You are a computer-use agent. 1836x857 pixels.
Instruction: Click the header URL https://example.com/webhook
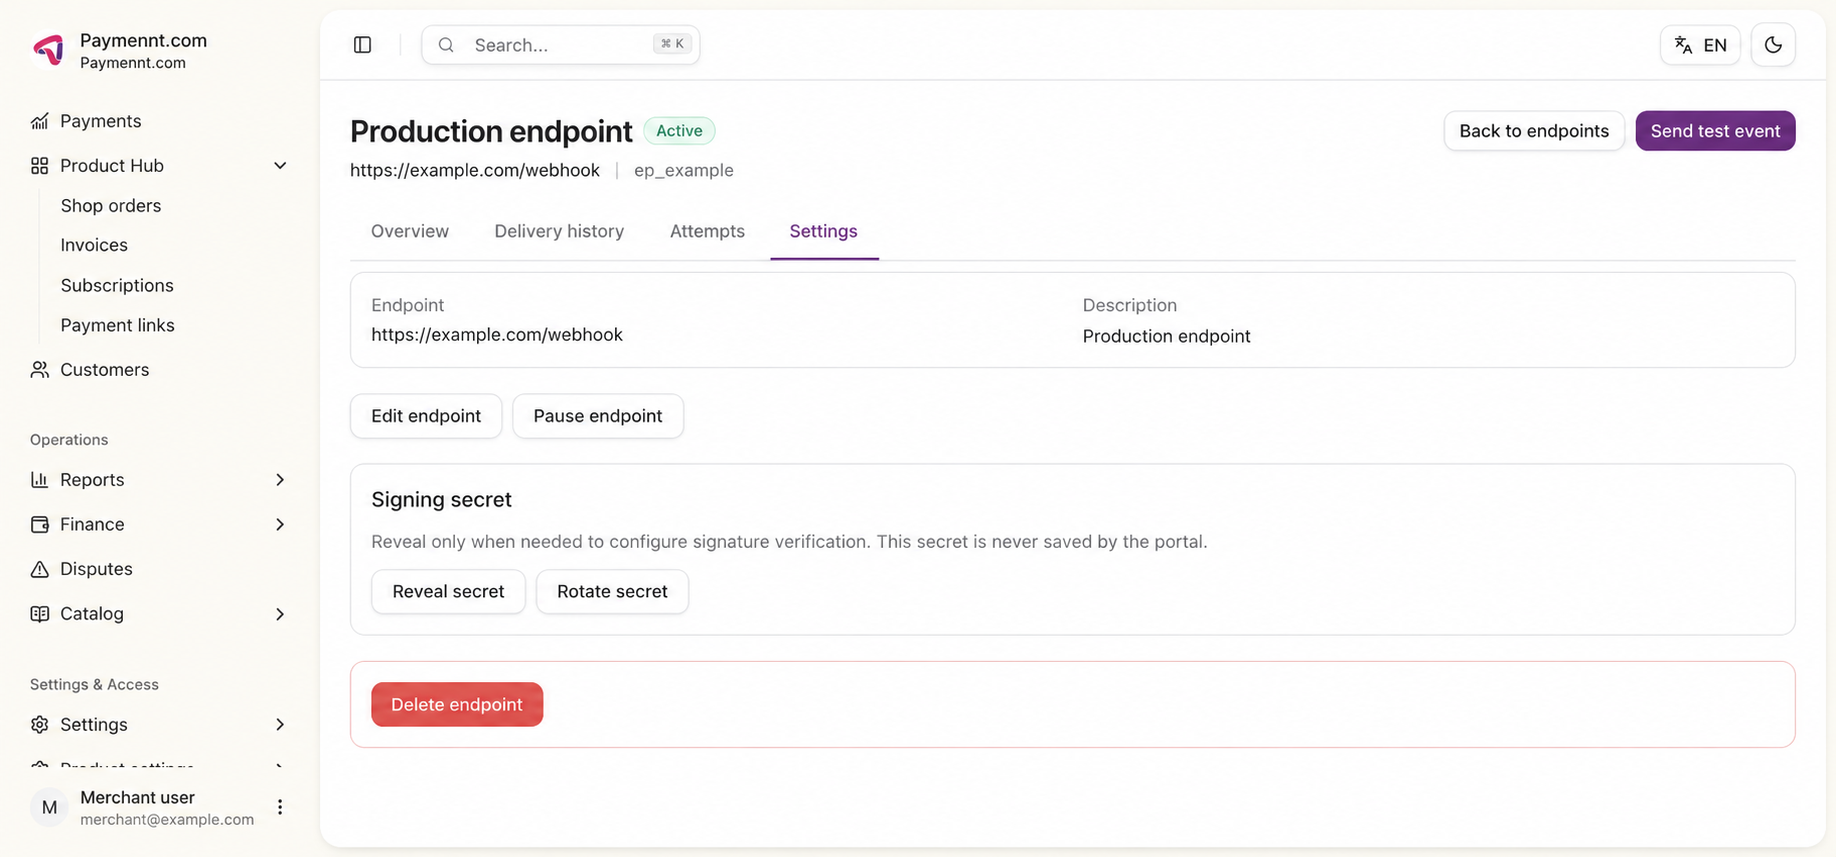475,170
